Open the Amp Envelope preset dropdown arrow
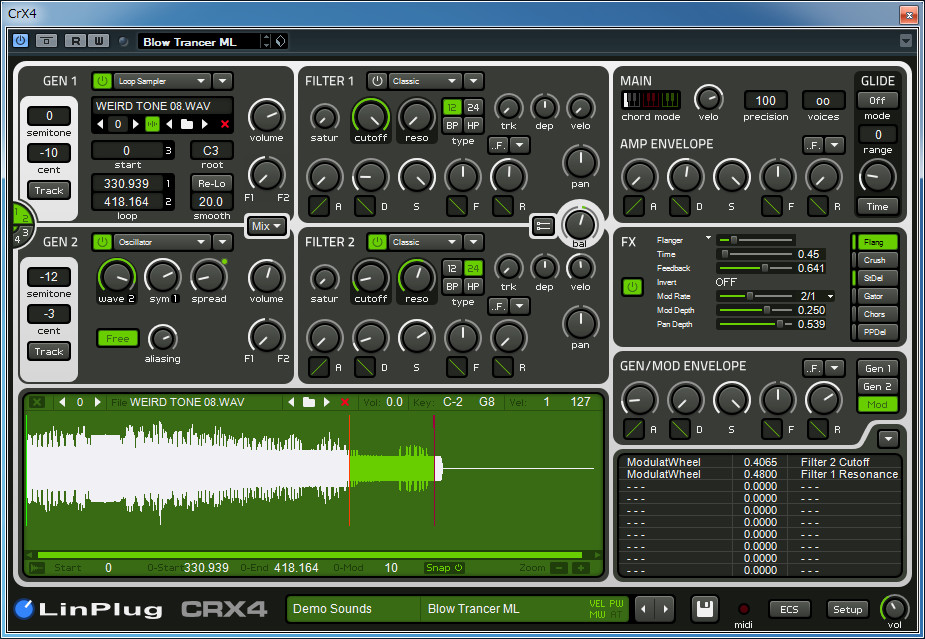Image resolution: width=925 pixels, height=639 pixels. [x=835, y=145]
